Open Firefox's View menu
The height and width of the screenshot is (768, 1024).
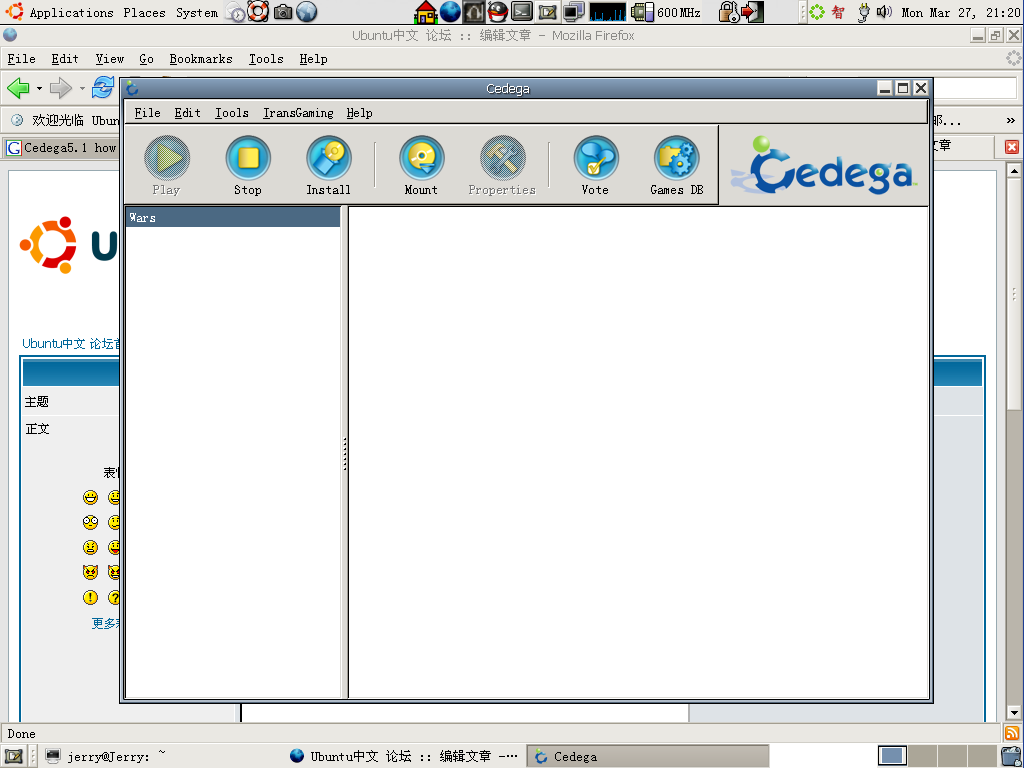pos(110,59)
